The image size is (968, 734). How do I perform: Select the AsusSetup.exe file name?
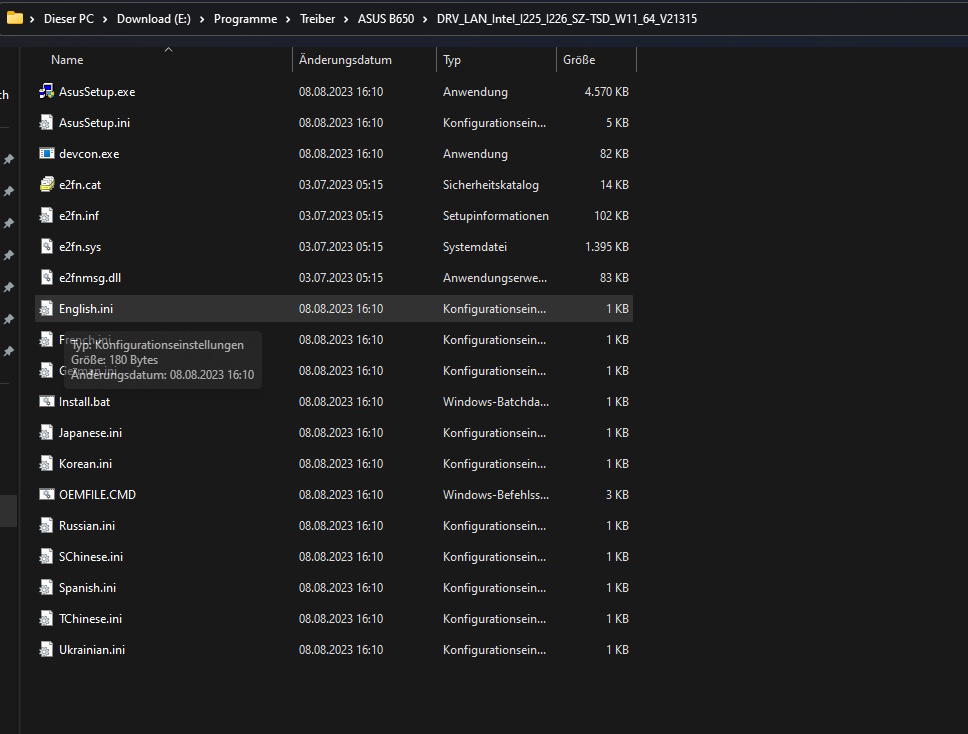coord(97,92)
